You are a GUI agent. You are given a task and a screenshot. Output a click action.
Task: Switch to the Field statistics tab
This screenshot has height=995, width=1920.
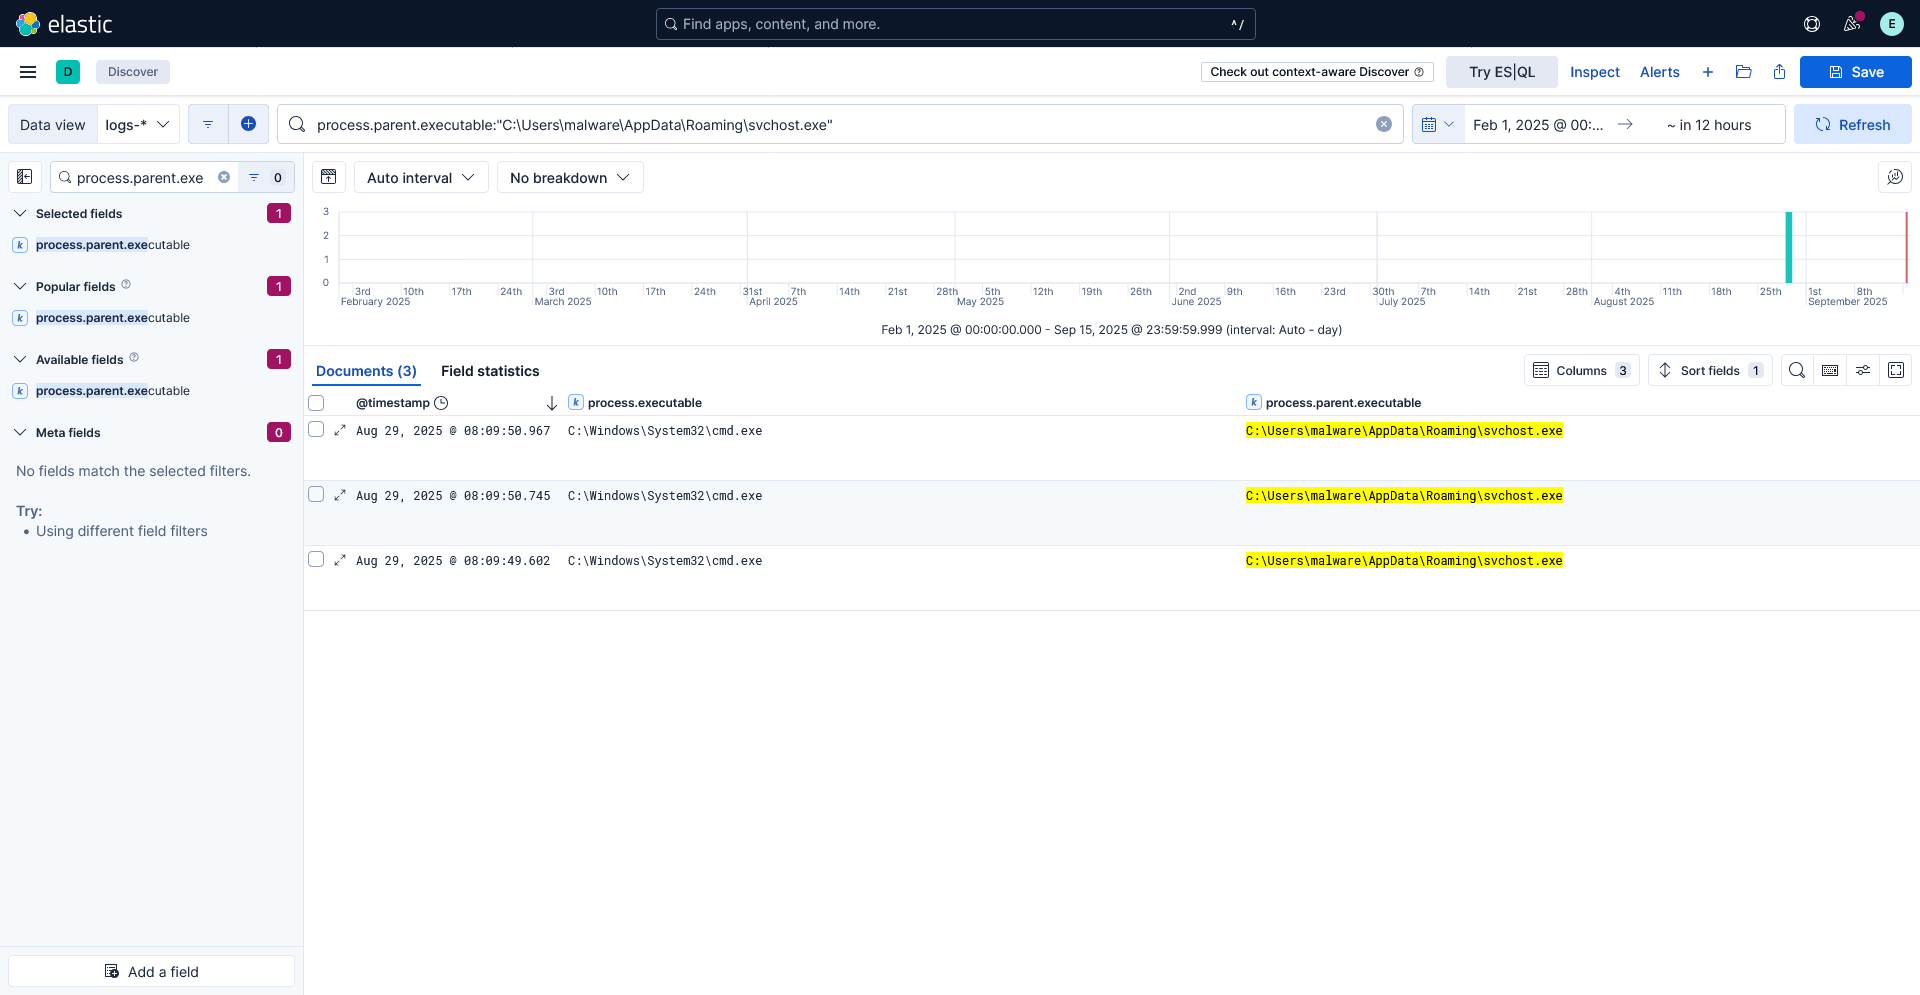[x=490, y=371]
